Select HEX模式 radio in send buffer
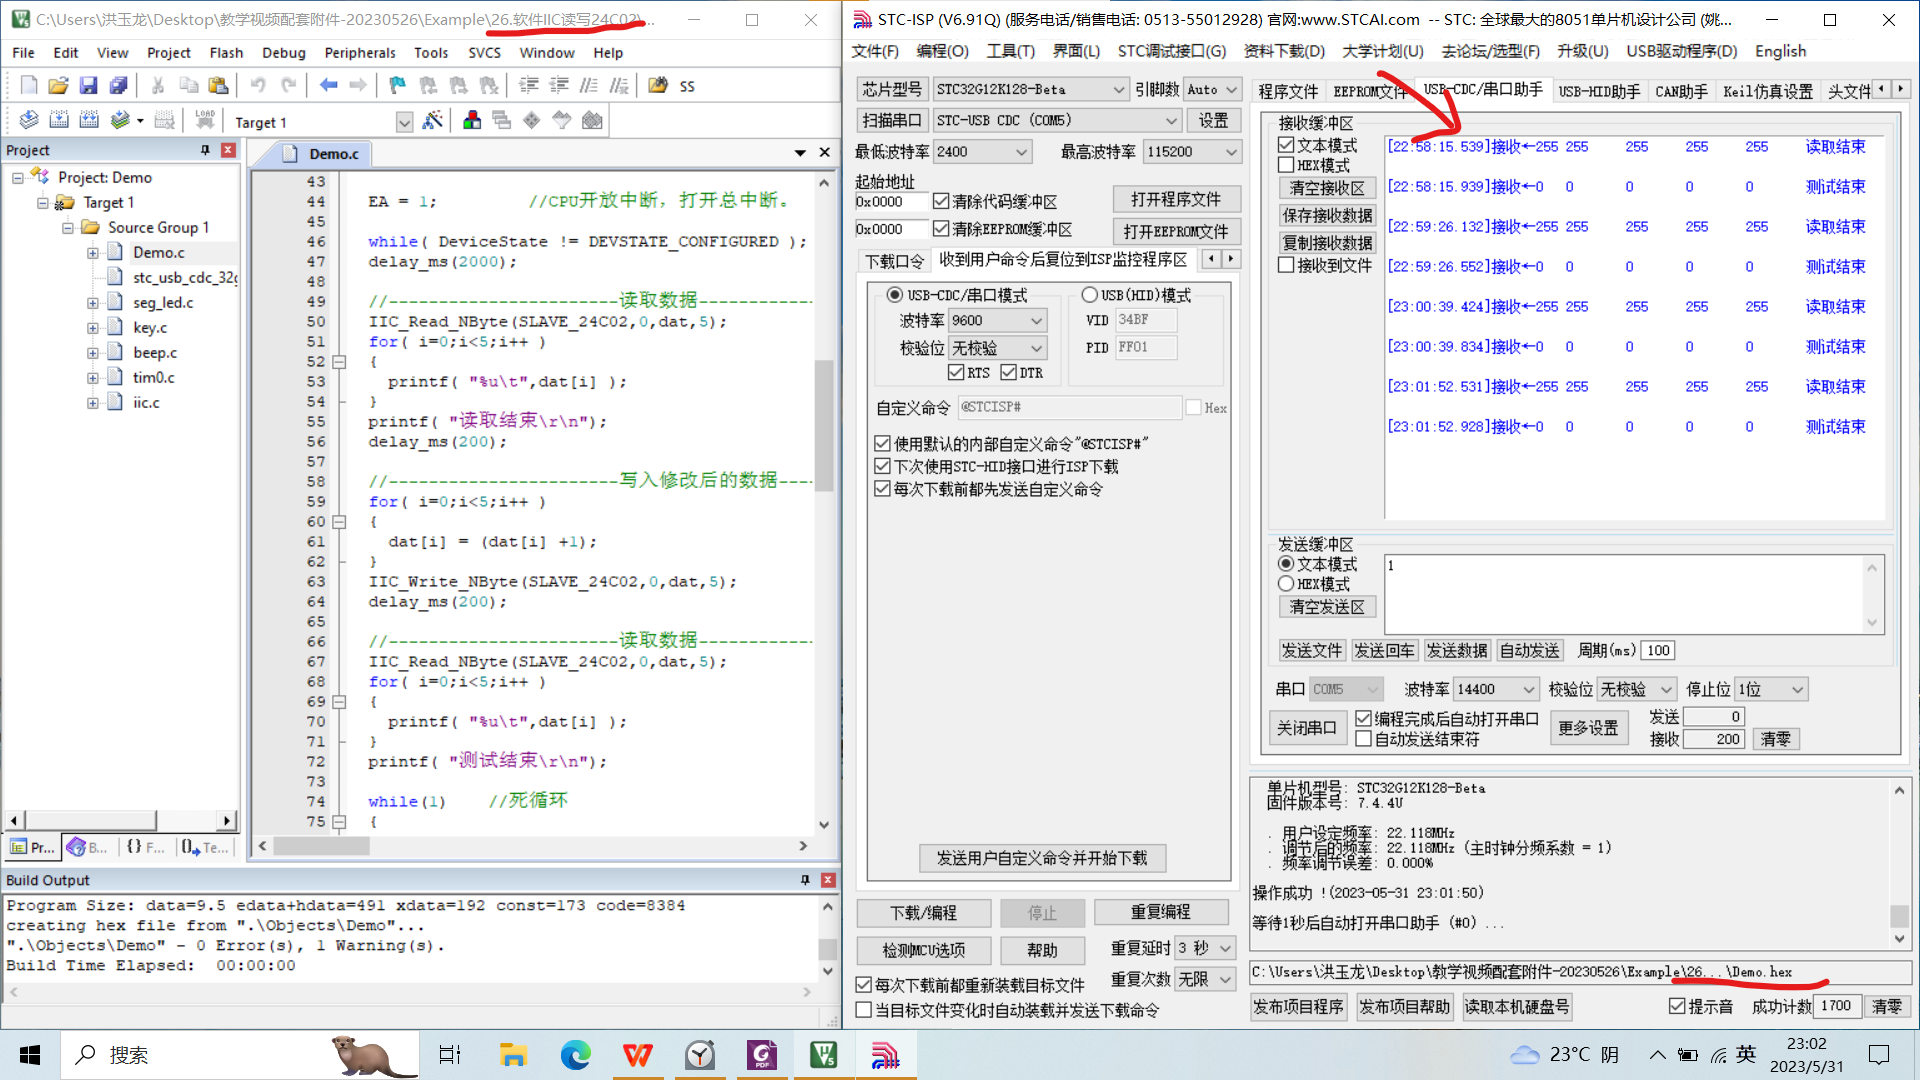The height and width of the screenshot is (1080, 1920). [x=1287, y=584]
